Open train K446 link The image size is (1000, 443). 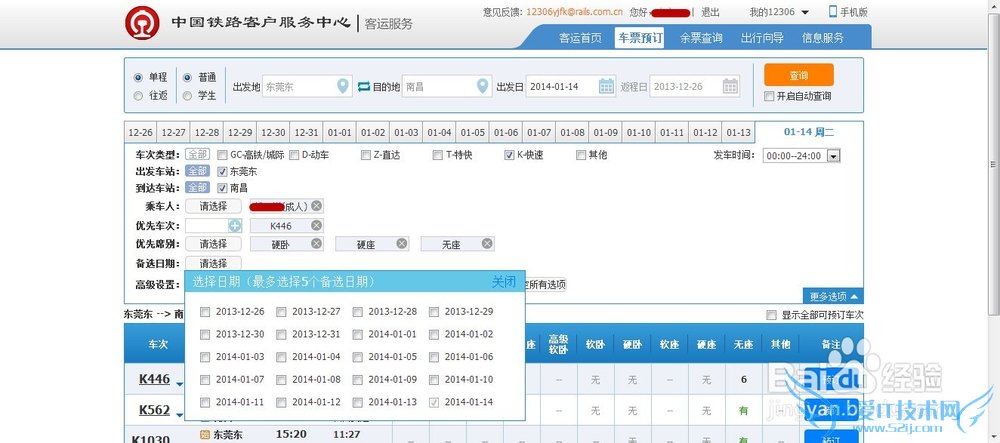[154, 379]
